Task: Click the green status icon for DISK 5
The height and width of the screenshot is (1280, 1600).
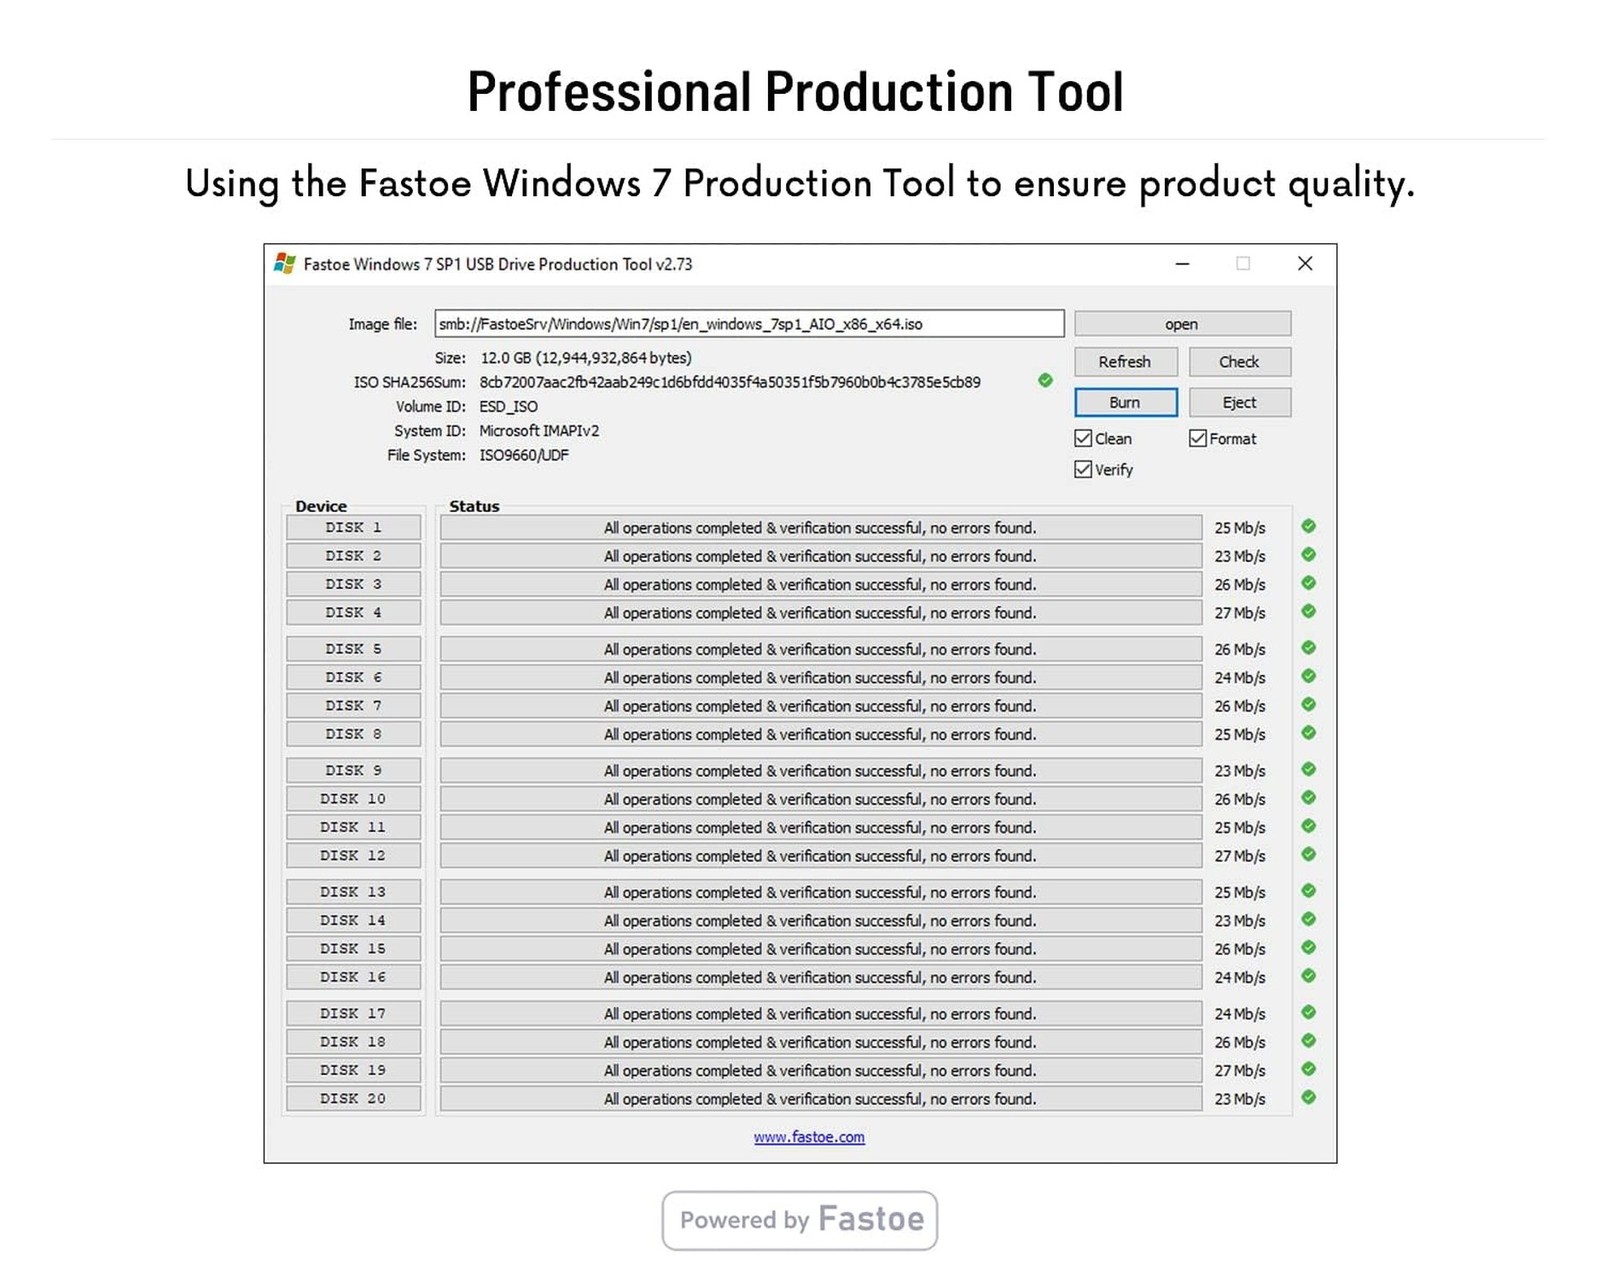Action: [1308, 648]
